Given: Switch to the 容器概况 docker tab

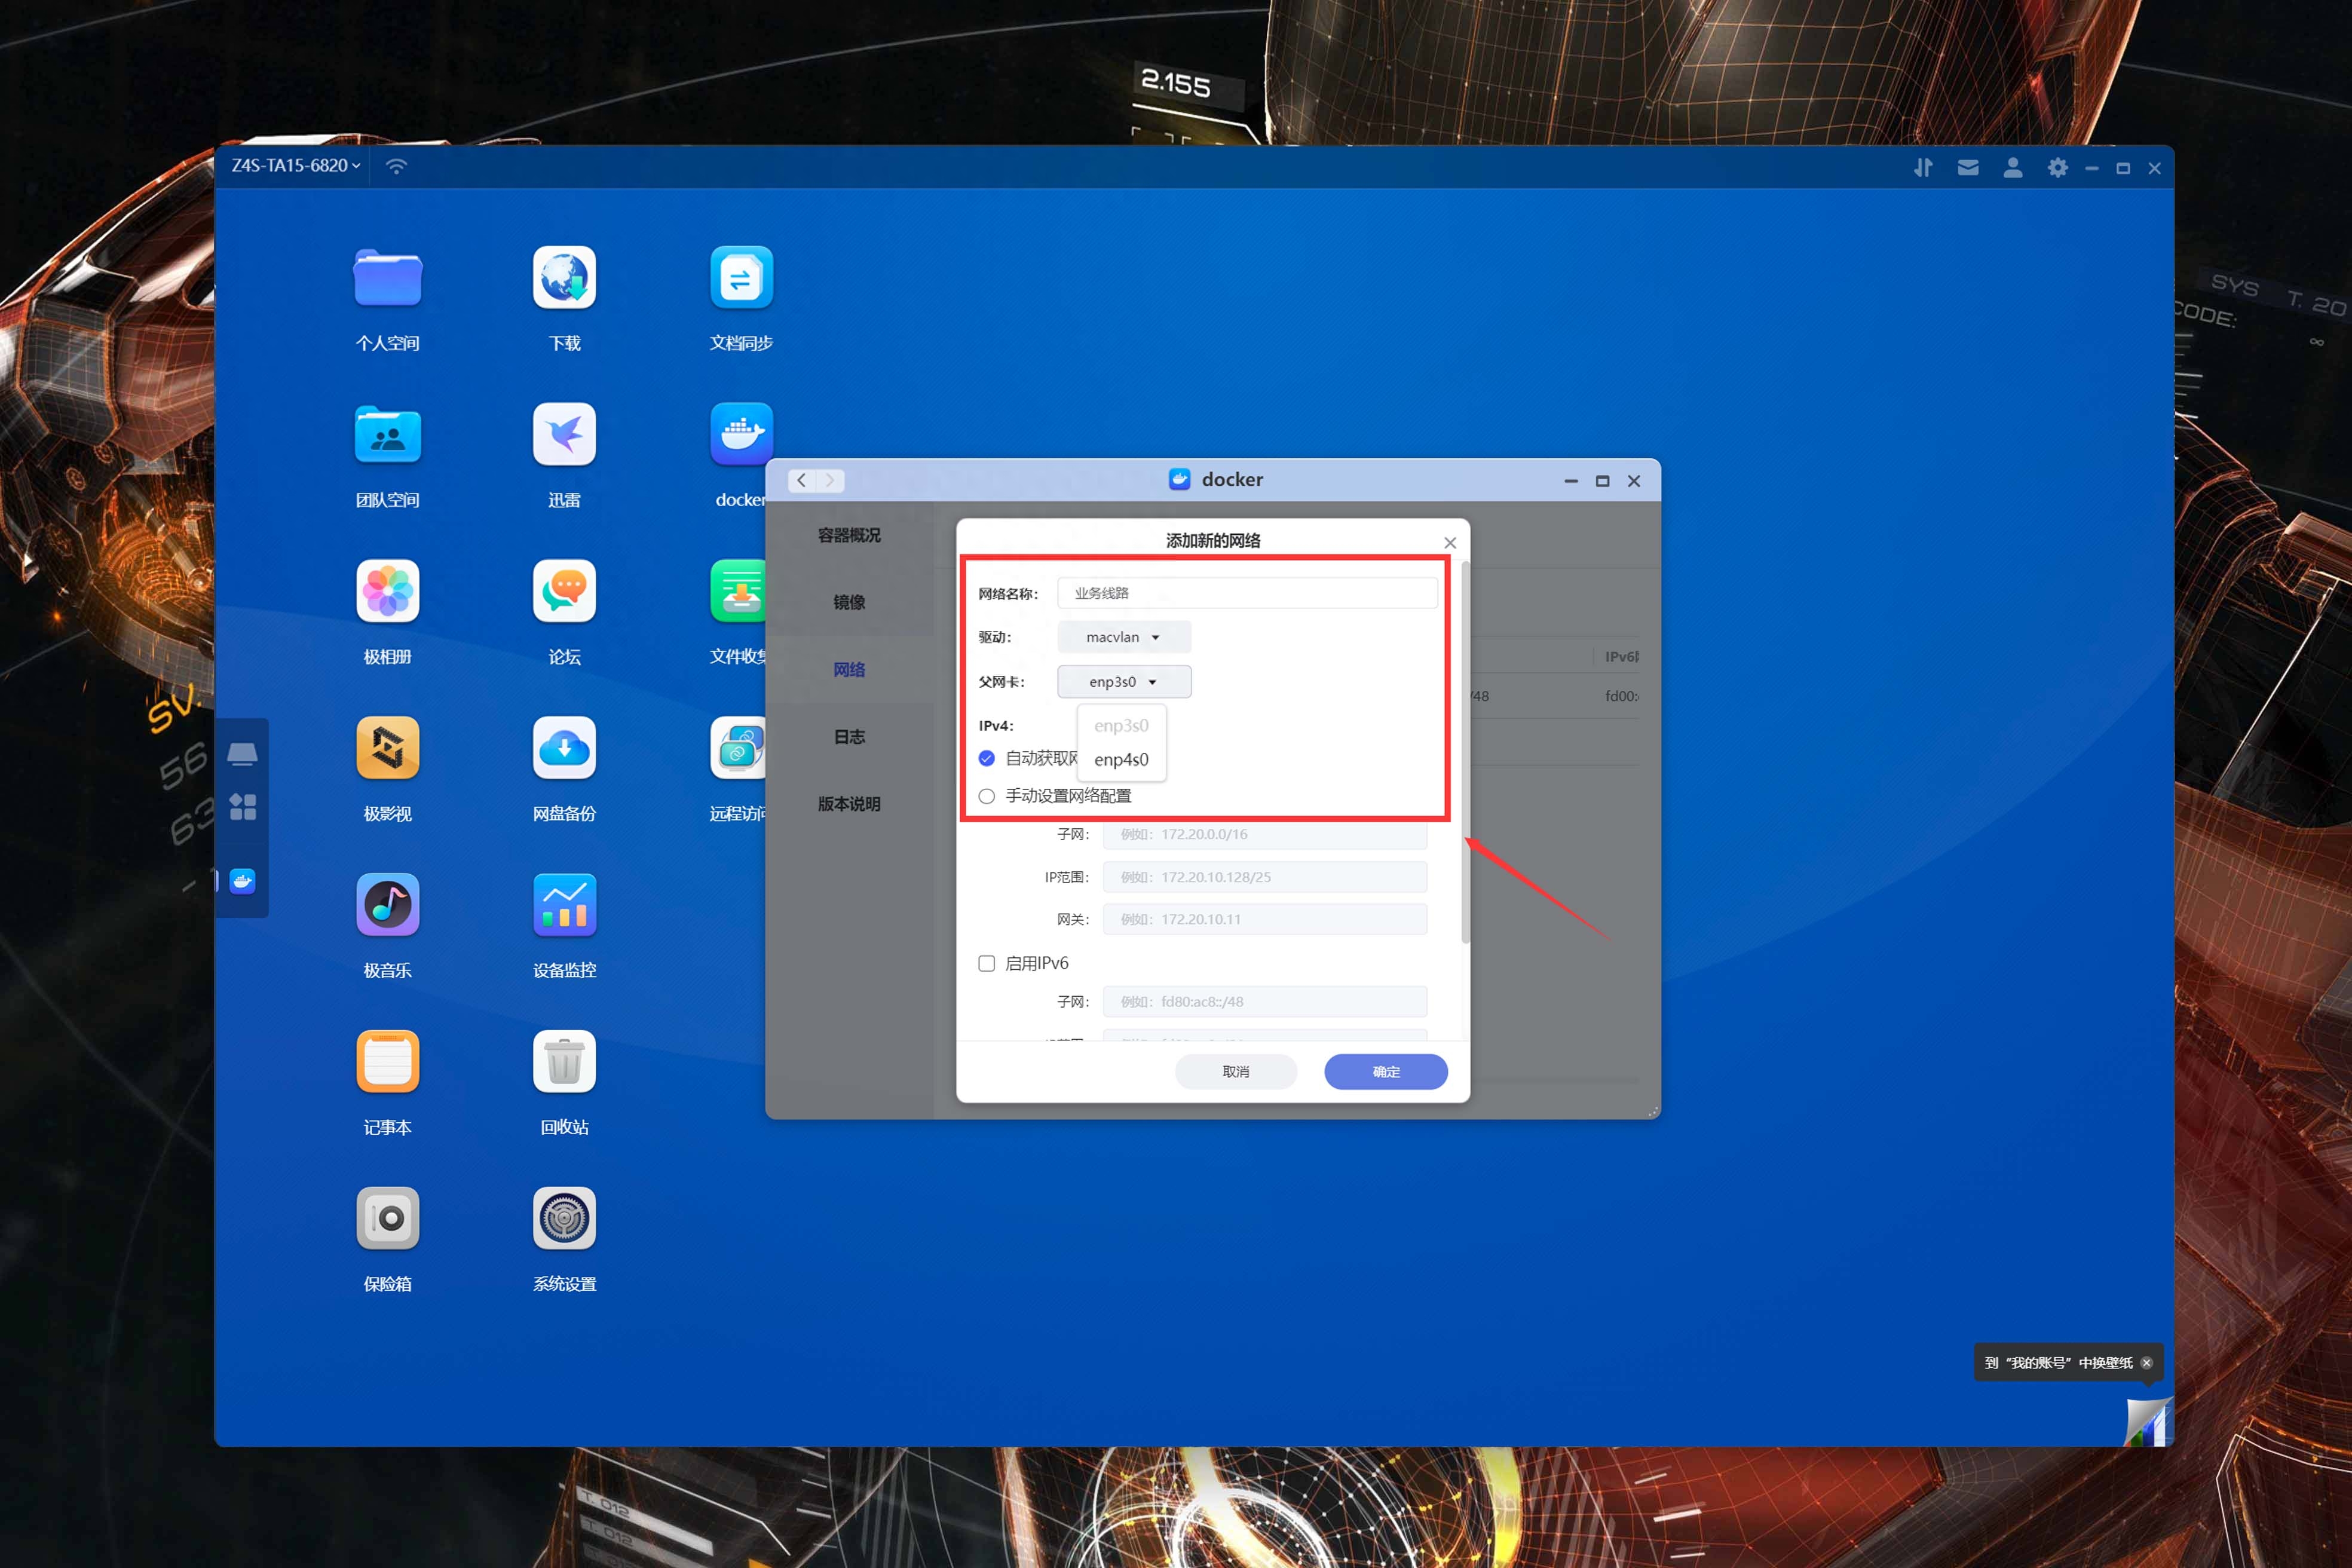Looking at the screenshot, I should tap(849, 535).
